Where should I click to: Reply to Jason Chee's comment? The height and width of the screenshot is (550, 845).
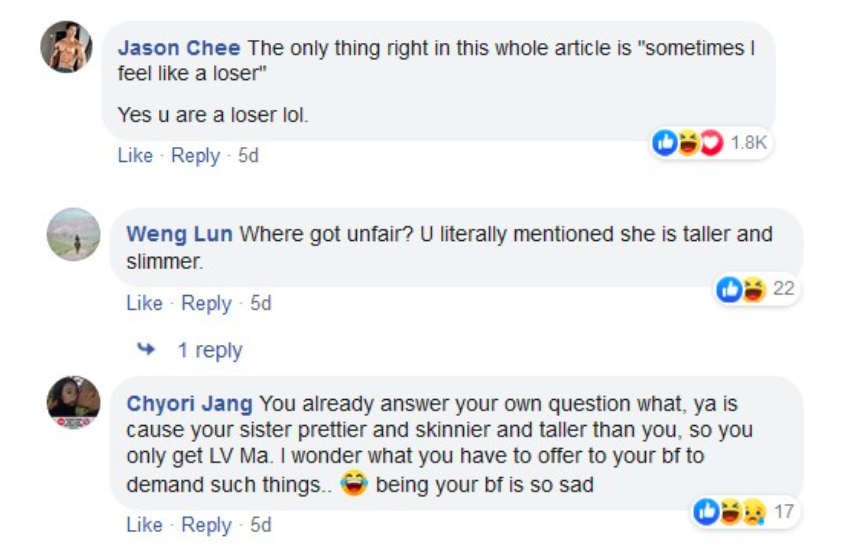195,156
